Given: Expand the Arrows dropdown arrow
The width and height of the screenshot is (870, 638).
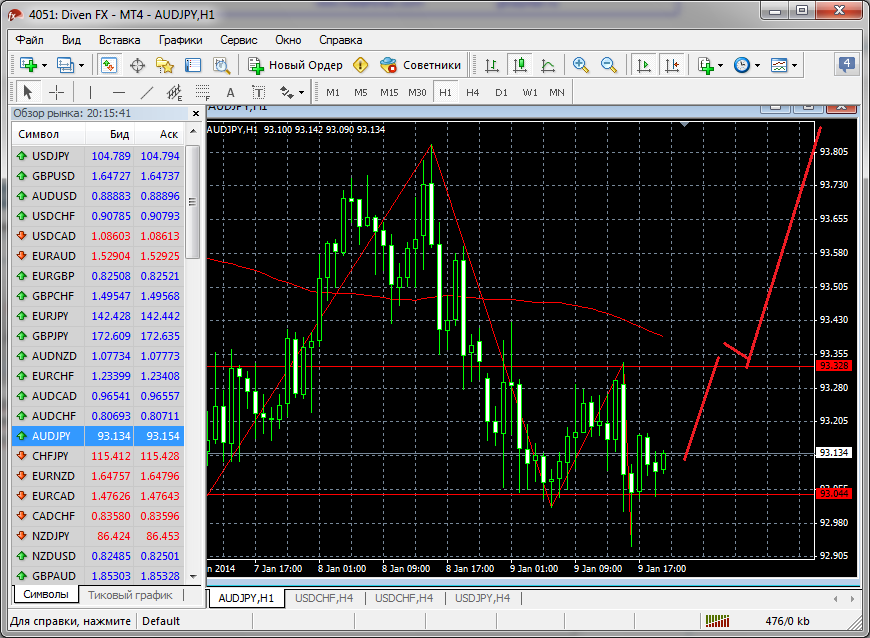Looking at the screenshot, I should (301, 93).
